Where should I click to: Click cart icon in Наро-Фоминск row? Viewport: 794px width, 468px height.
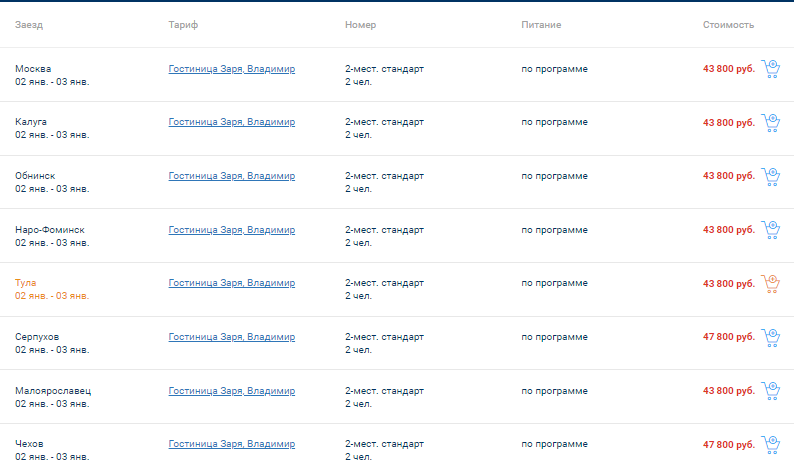pyautogui.click(x=771, y=230)
